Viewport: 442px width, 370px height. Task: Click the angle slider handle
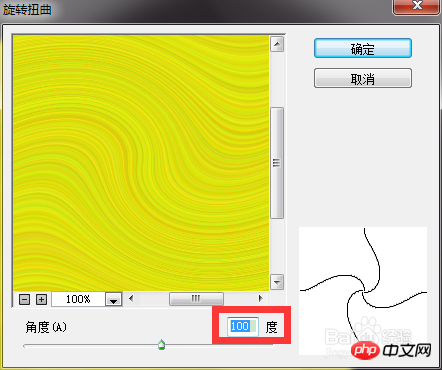tap(162, 345)
